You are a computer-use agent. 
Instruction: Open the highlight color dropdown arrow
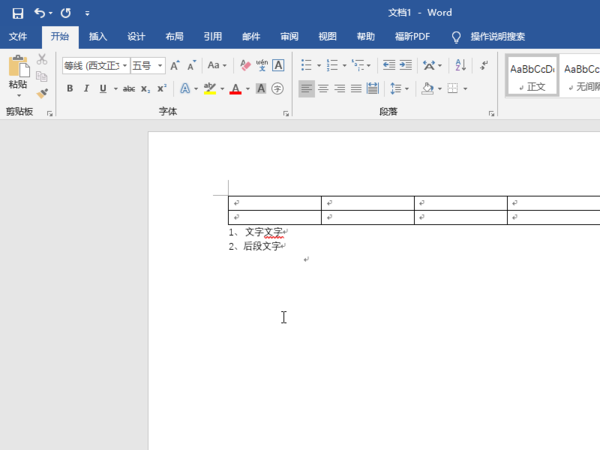(222, 89)
